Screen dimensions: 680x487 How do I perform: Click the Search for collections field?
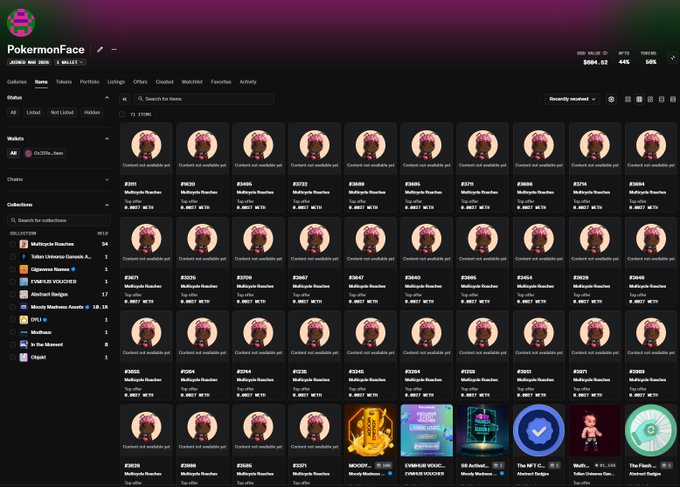[x=59, y=220]
